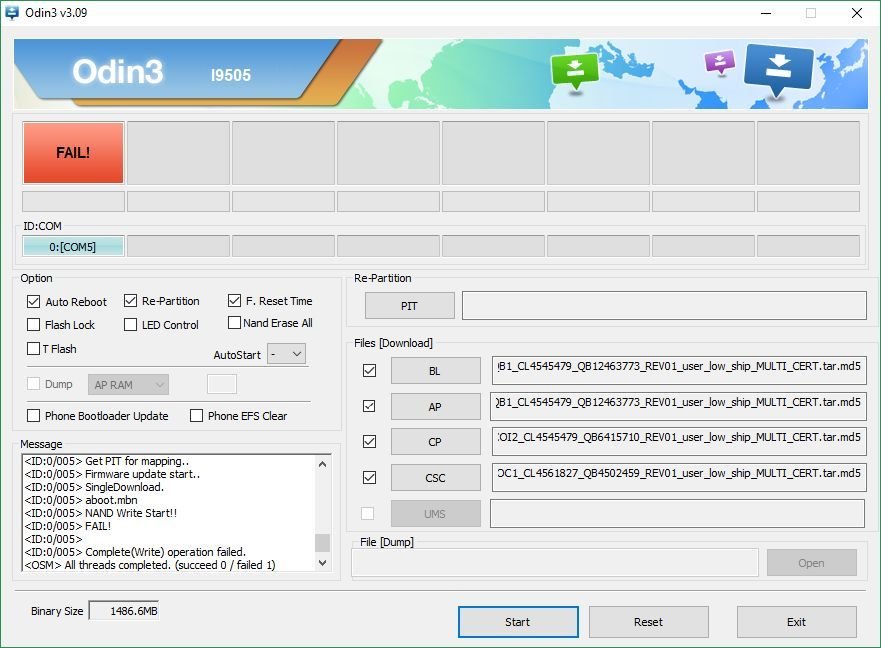
Task: Close the Odin3 window
Action: (x=856, y=13)
